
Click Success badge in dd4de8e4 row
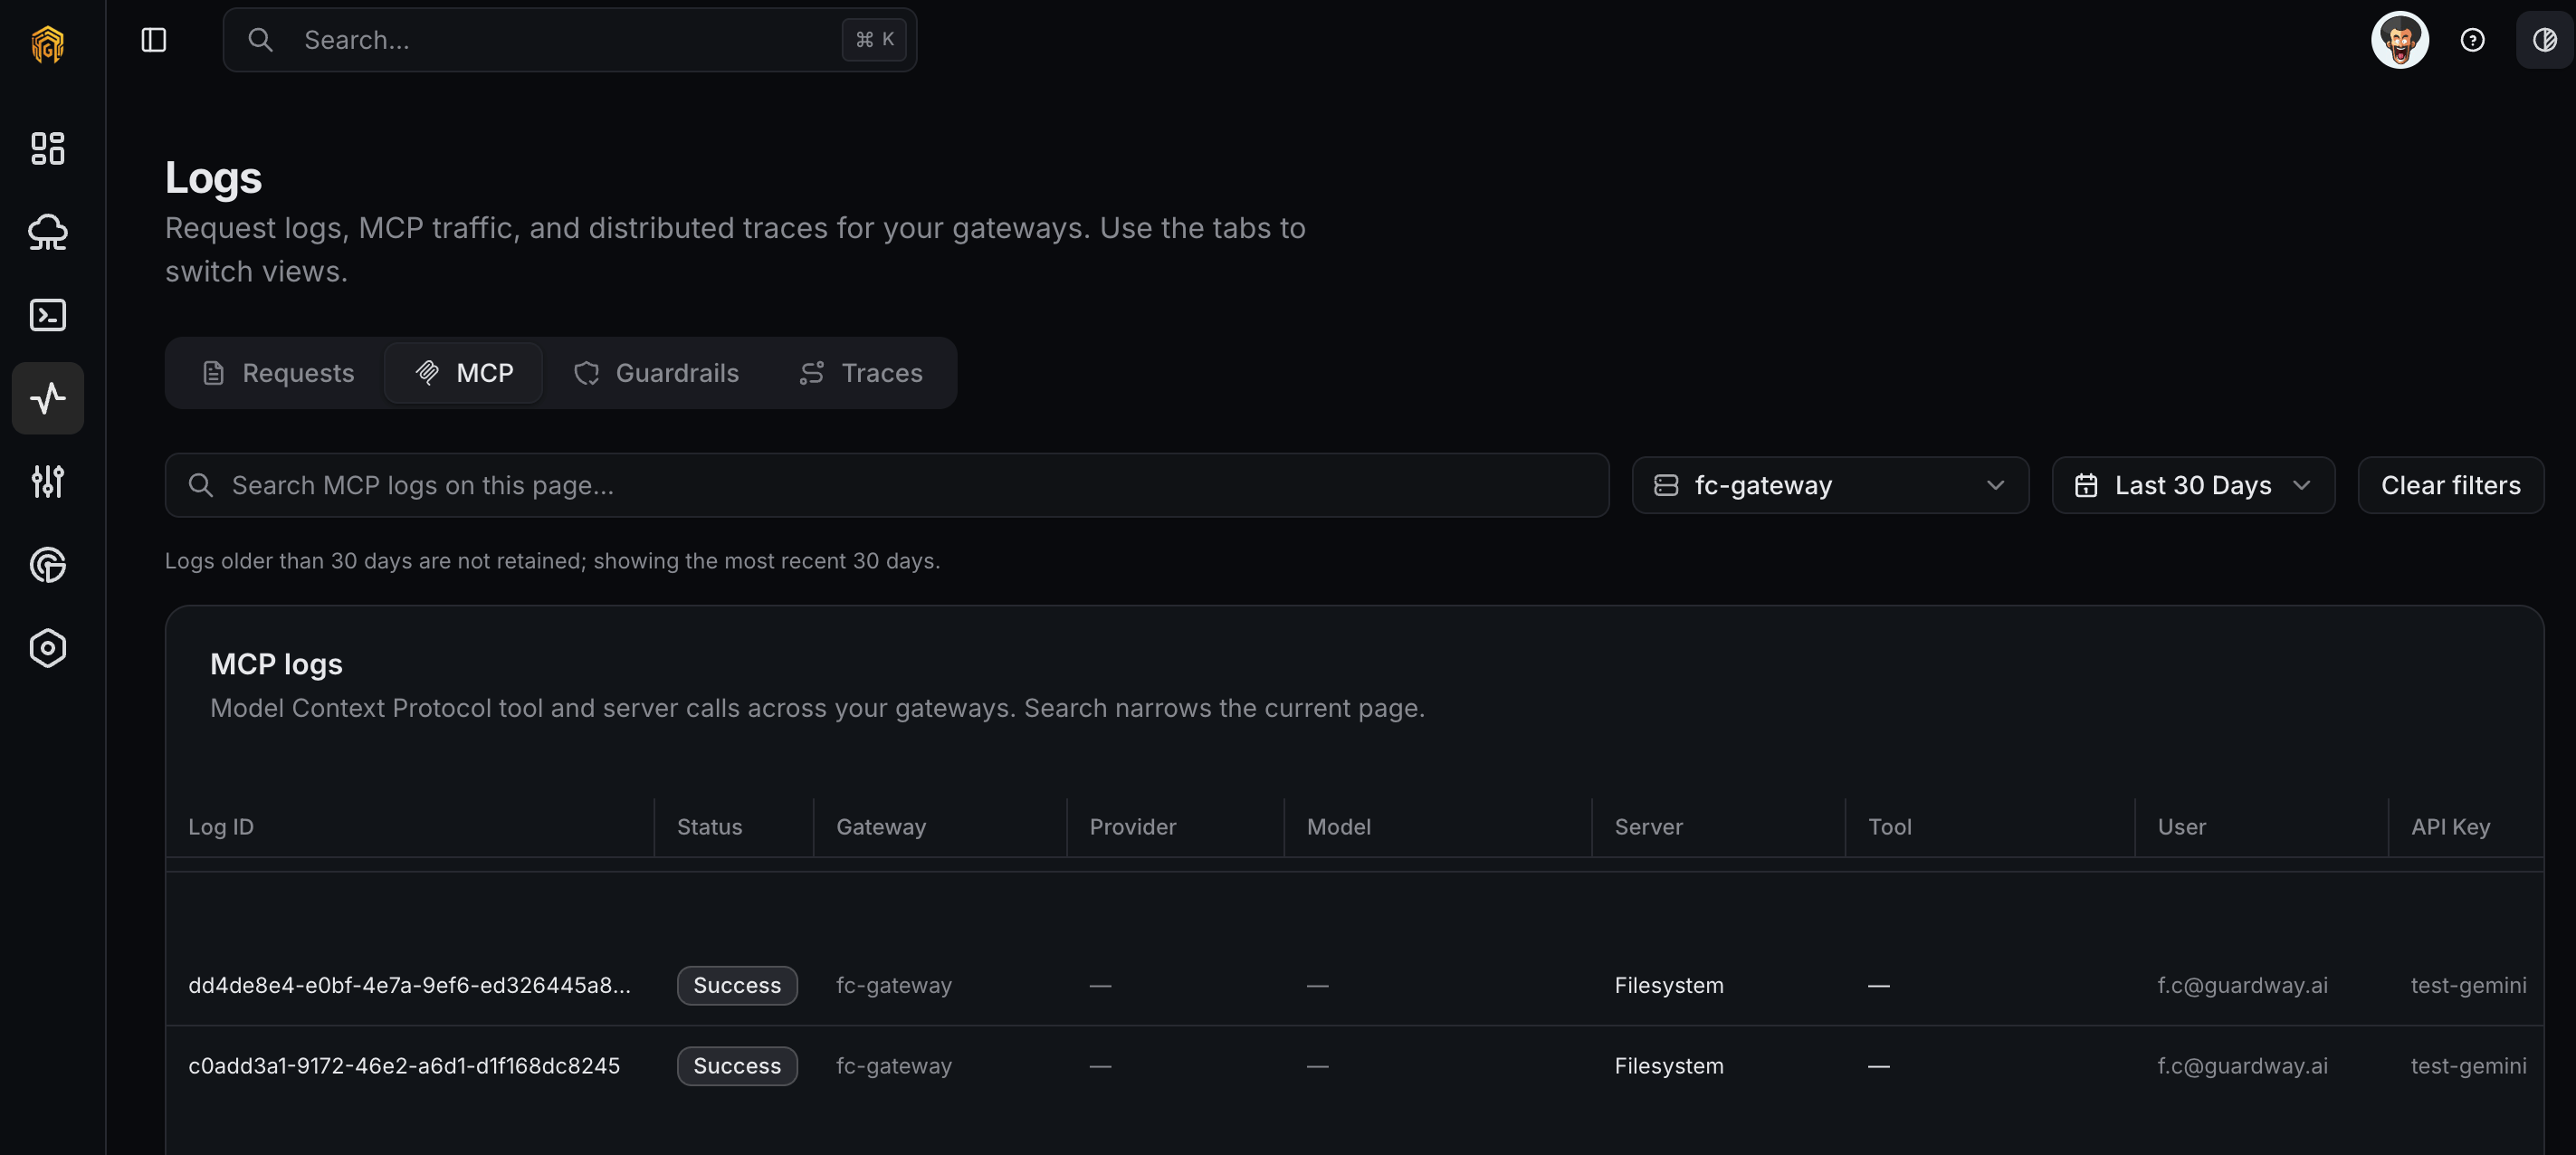point(737,985)
